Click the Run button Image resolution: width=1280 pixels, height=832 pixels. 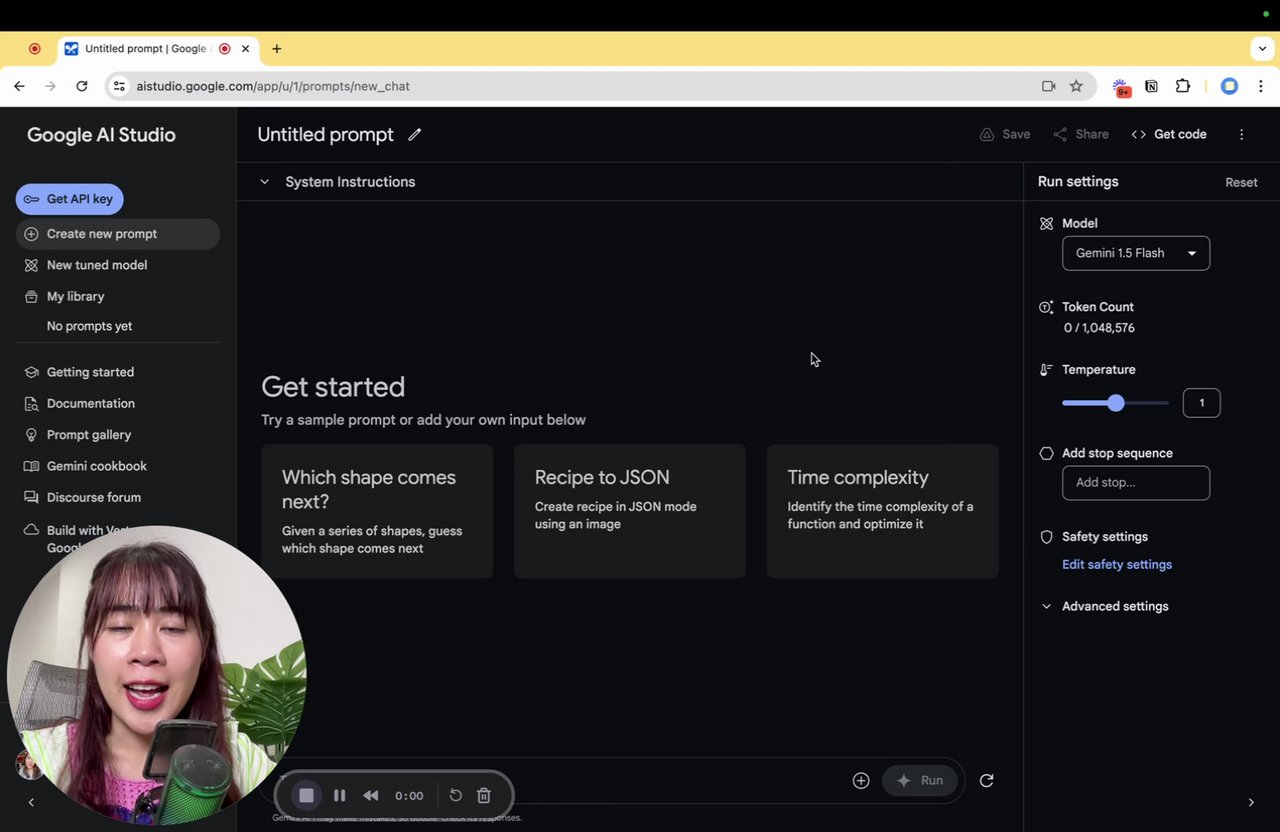pyautogui.click(x=919, y=781)
